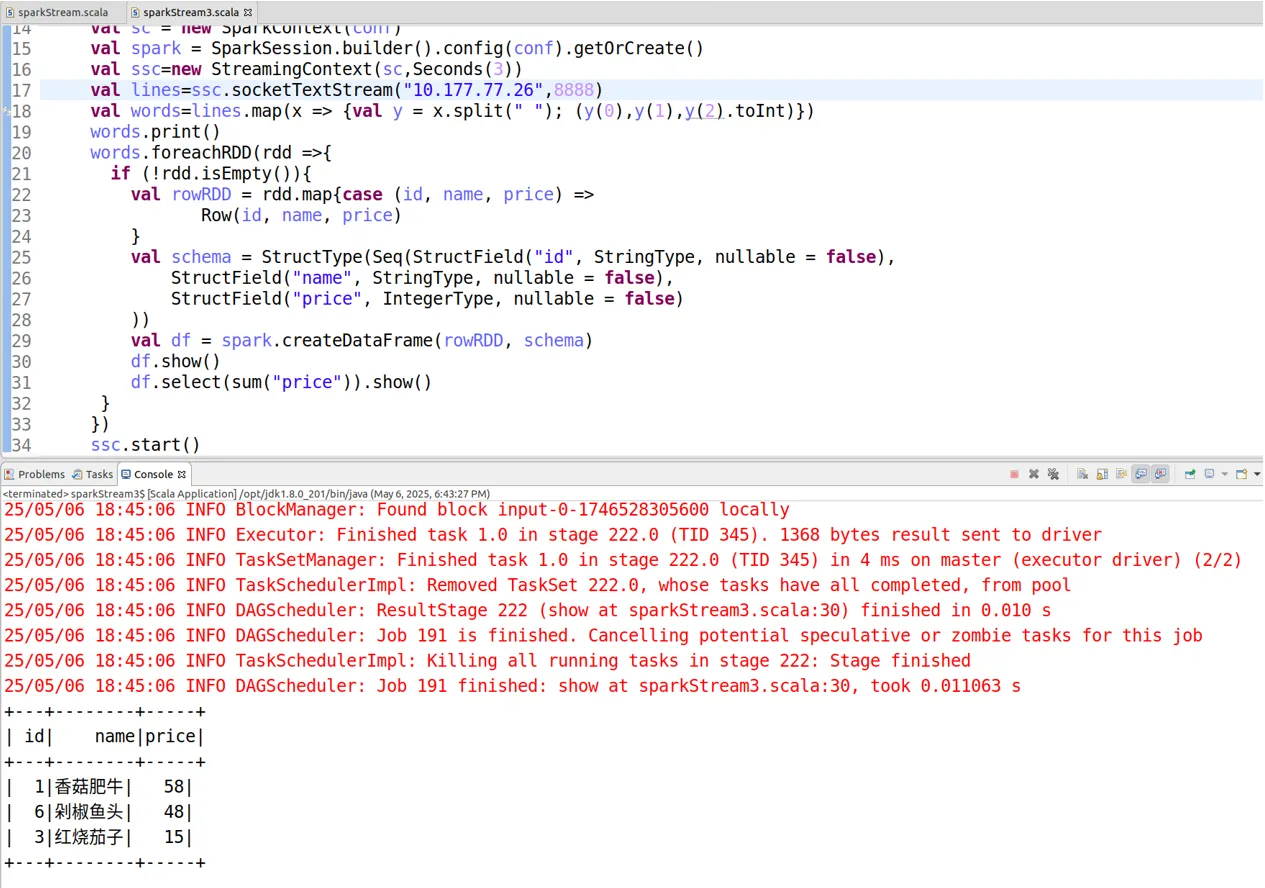Viewport: 1265px width, 888px height.
Task: Toggle show console when standard out changes
Action: click(1140, 474)
